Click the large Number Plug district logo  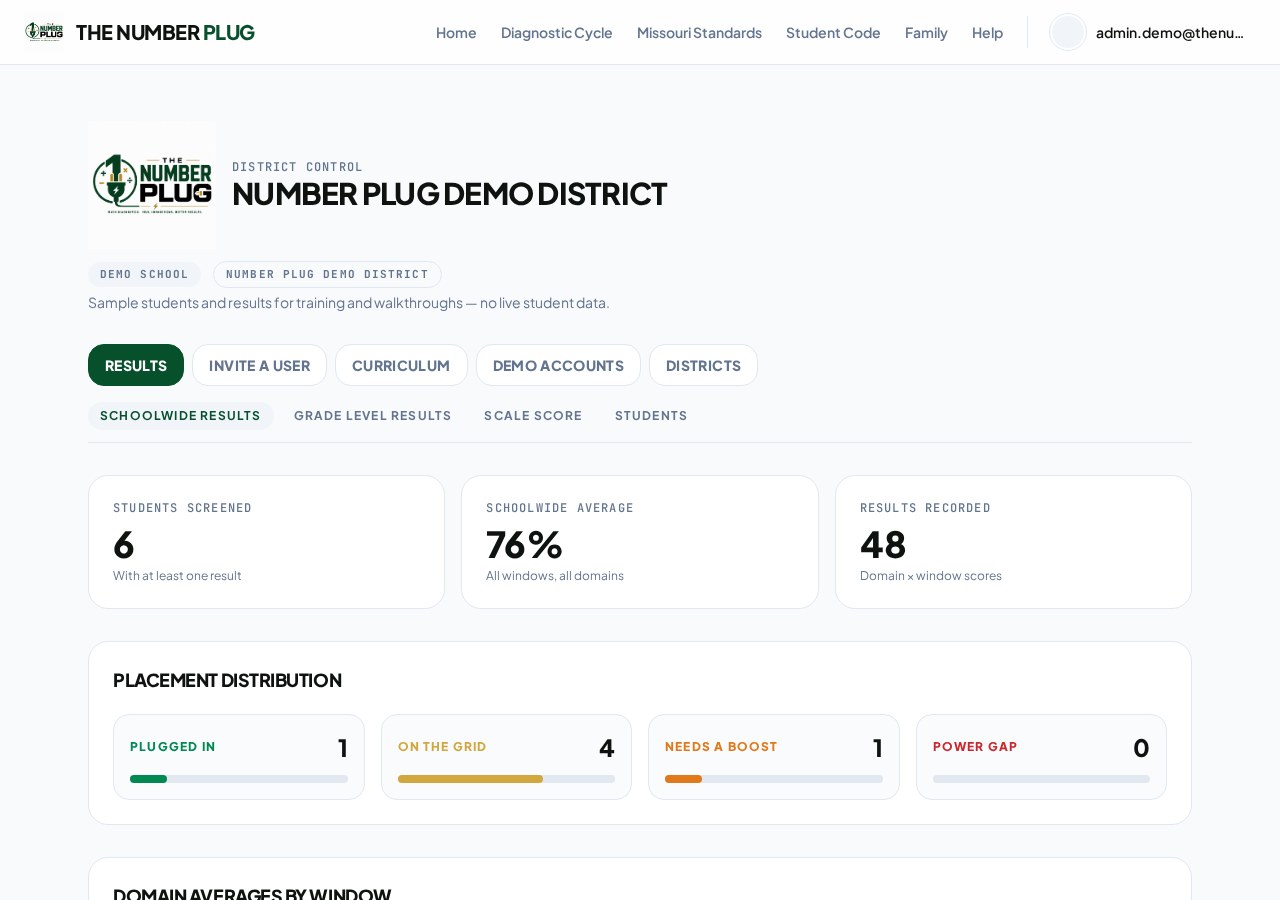pos(152,185)
